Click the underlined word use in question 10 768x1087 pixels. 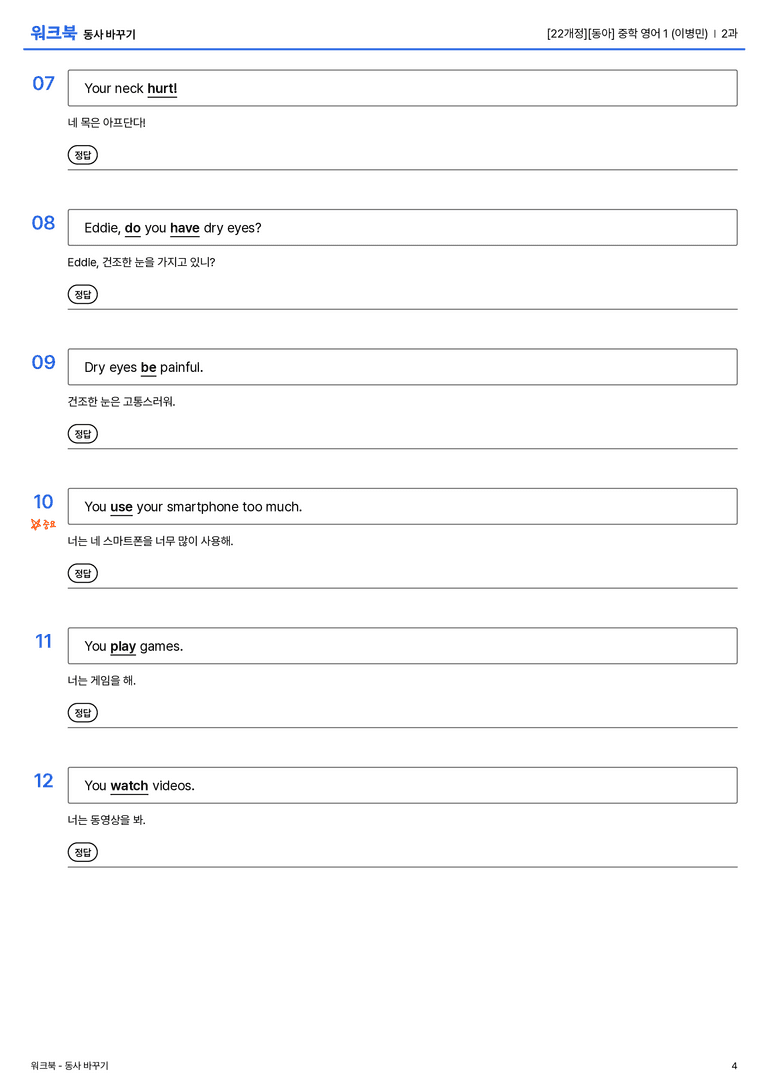tap(121, 507)
